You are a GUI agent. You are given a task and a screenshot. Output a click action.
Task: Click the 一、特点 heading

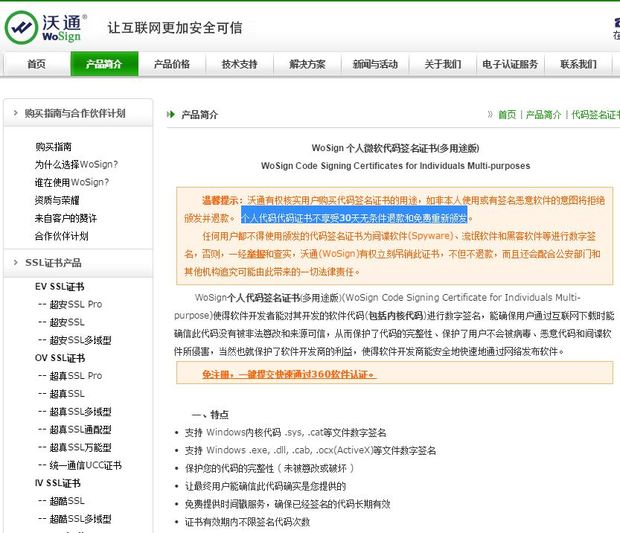coord(210,415)
